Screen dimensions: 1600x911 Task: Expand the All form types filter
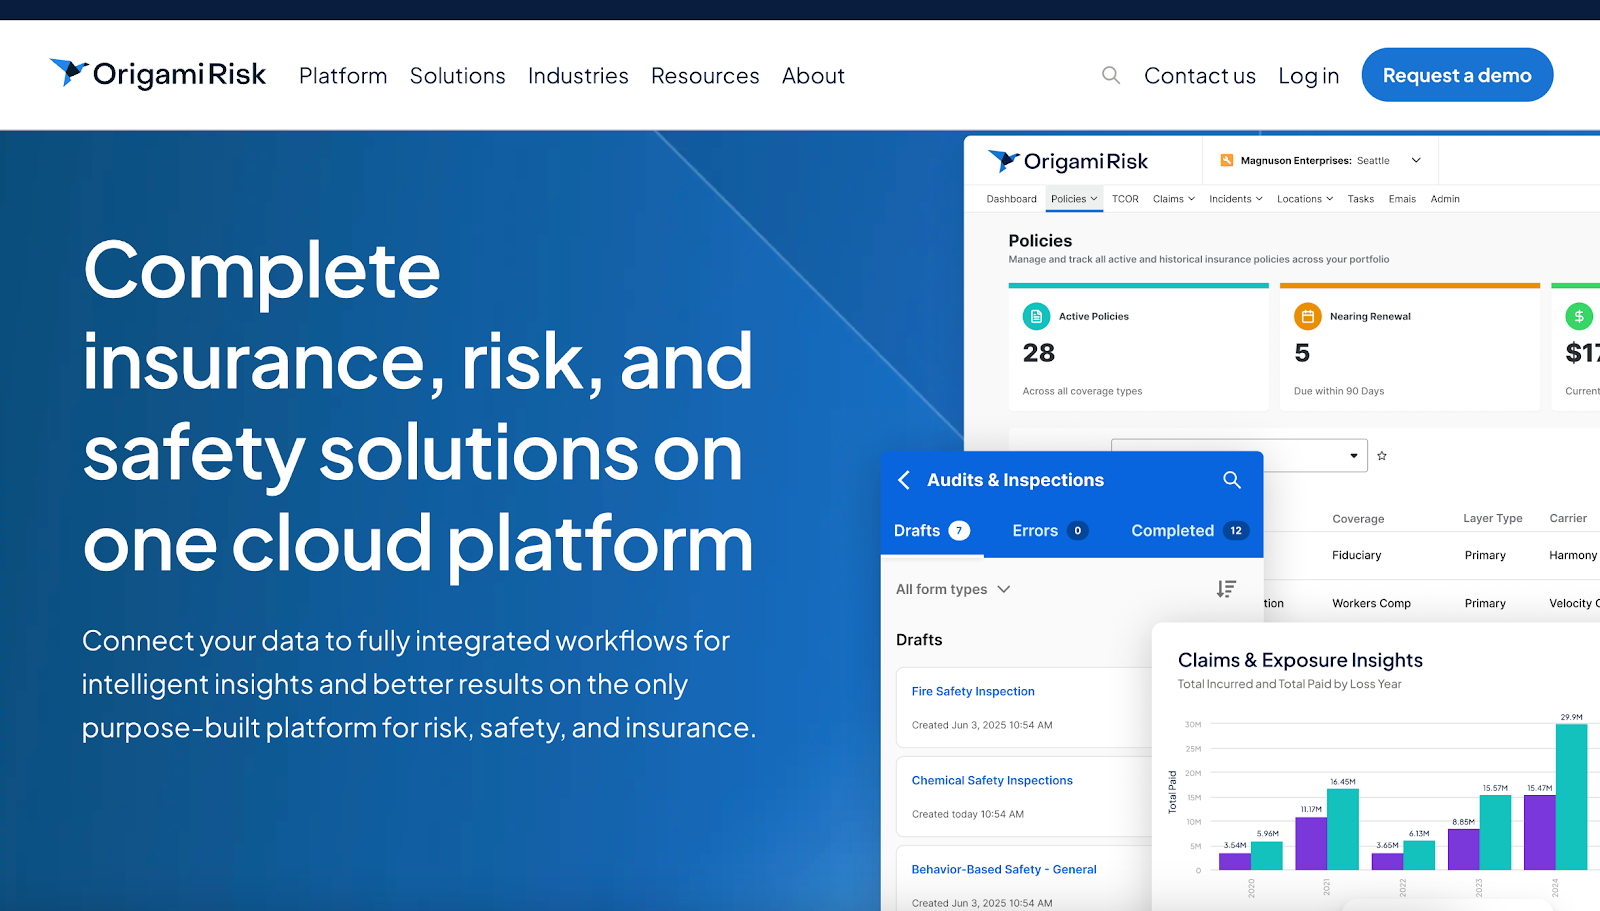tap(953, 589)
